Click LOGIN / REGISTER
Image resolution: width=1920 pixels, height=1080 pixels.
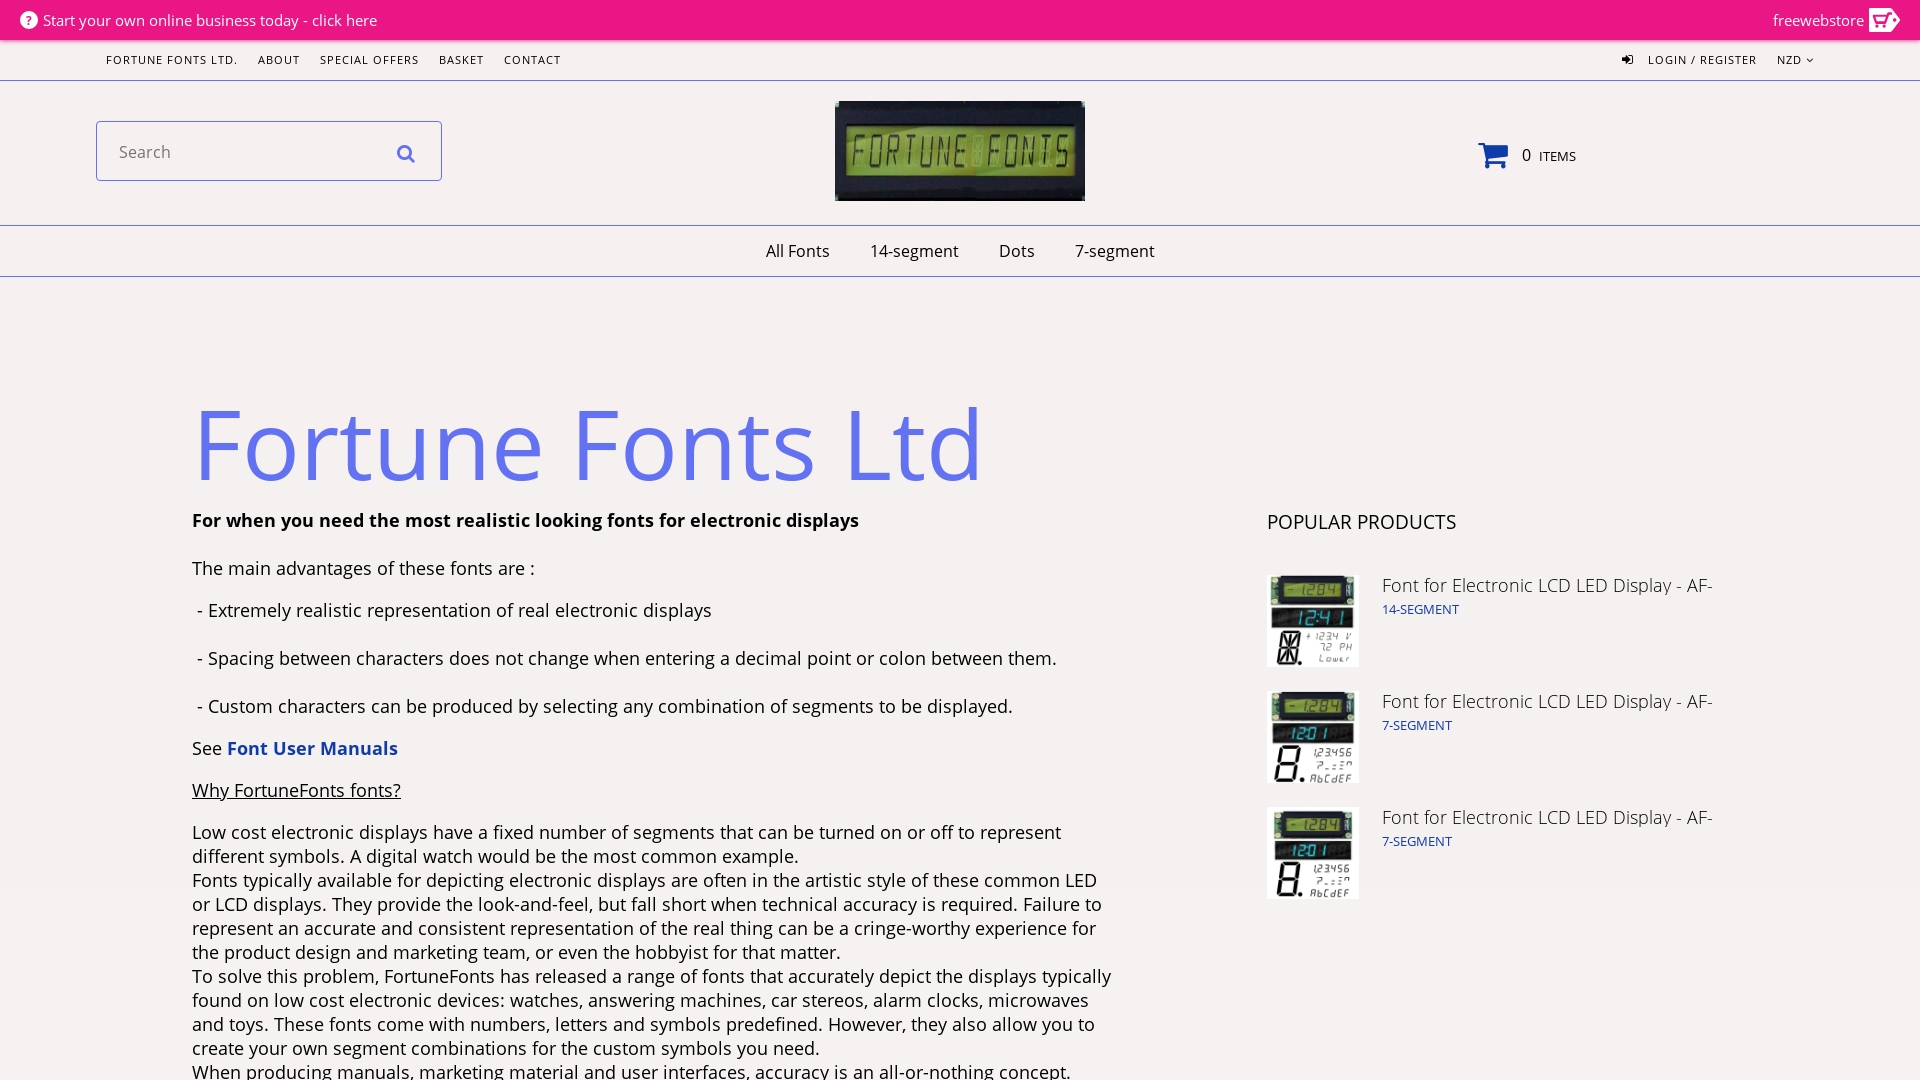[1702, 60]
